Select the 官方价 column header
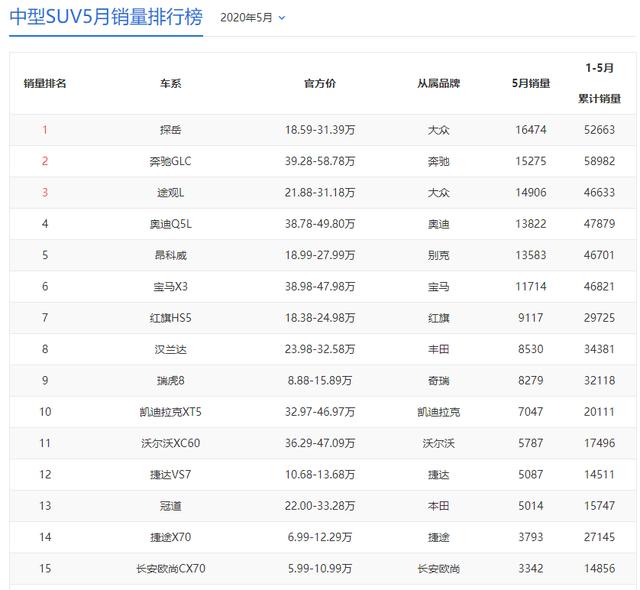Screen dimensions: 640x590 click(x=320, y=84)
